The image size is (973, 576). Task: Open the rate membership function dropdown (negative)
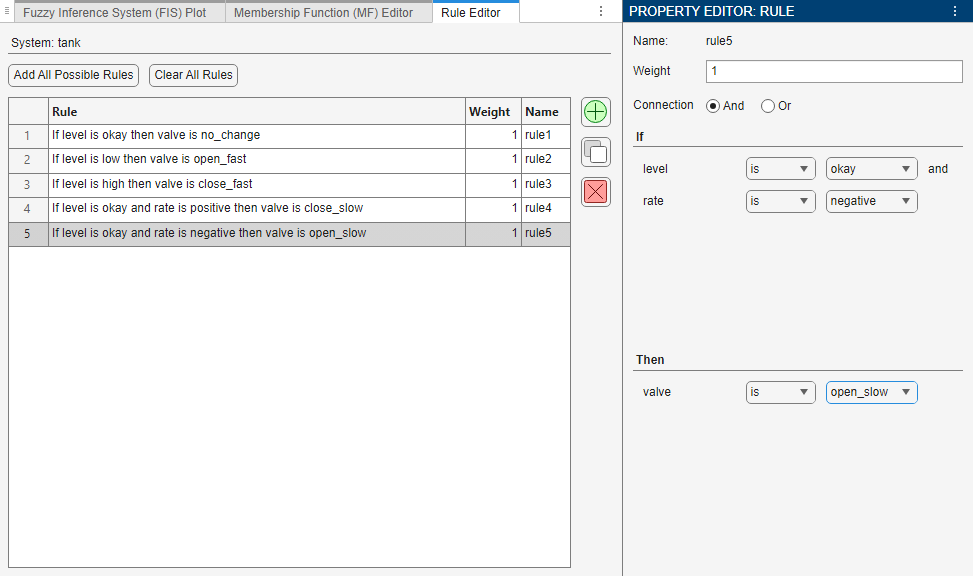click(x=871, y=201)
